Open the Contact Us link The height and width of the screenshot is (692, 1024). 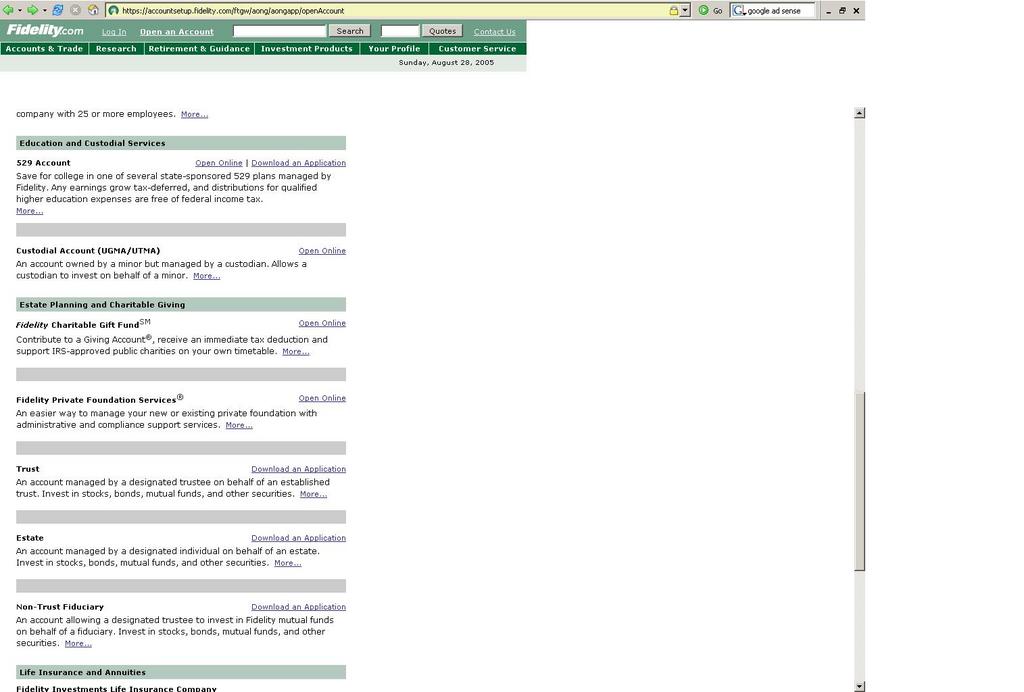click(494, 31)
